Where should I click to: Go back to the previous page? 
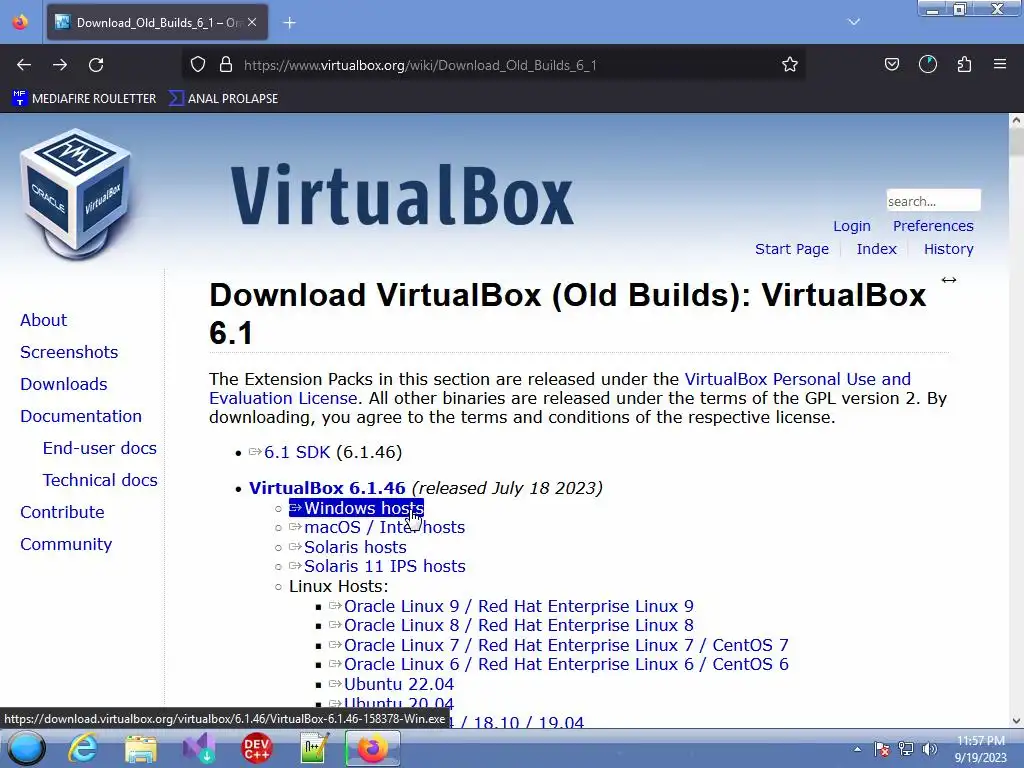[24, 65]
